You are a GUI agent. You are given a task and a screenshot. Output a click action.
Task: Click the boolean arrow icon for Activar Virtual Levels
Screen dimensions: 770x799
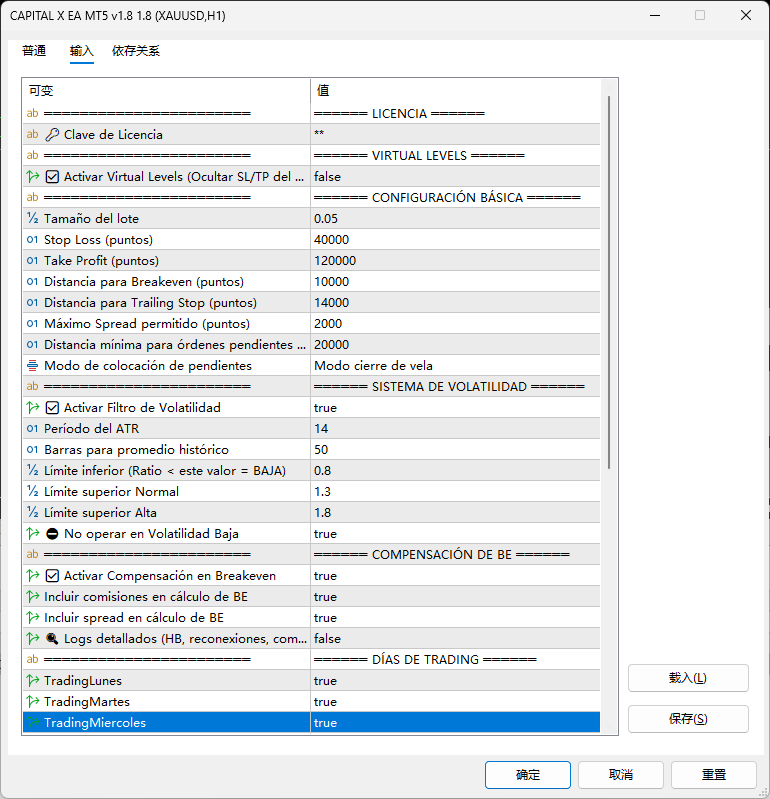coord(33,177)
